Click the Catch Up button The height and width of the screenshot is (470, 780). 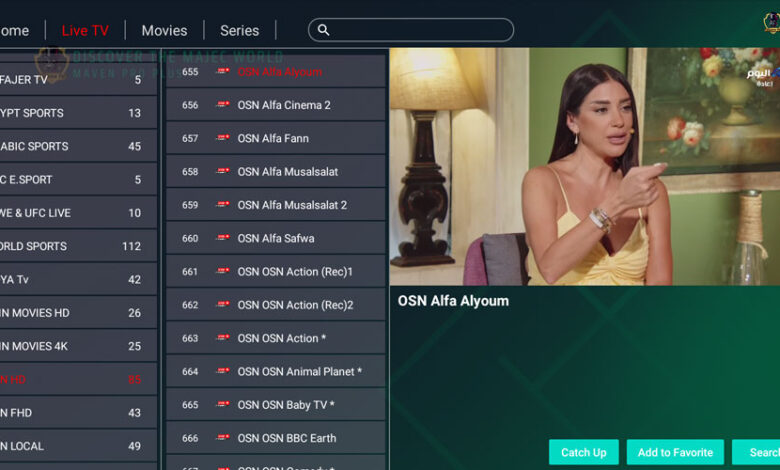584,452
